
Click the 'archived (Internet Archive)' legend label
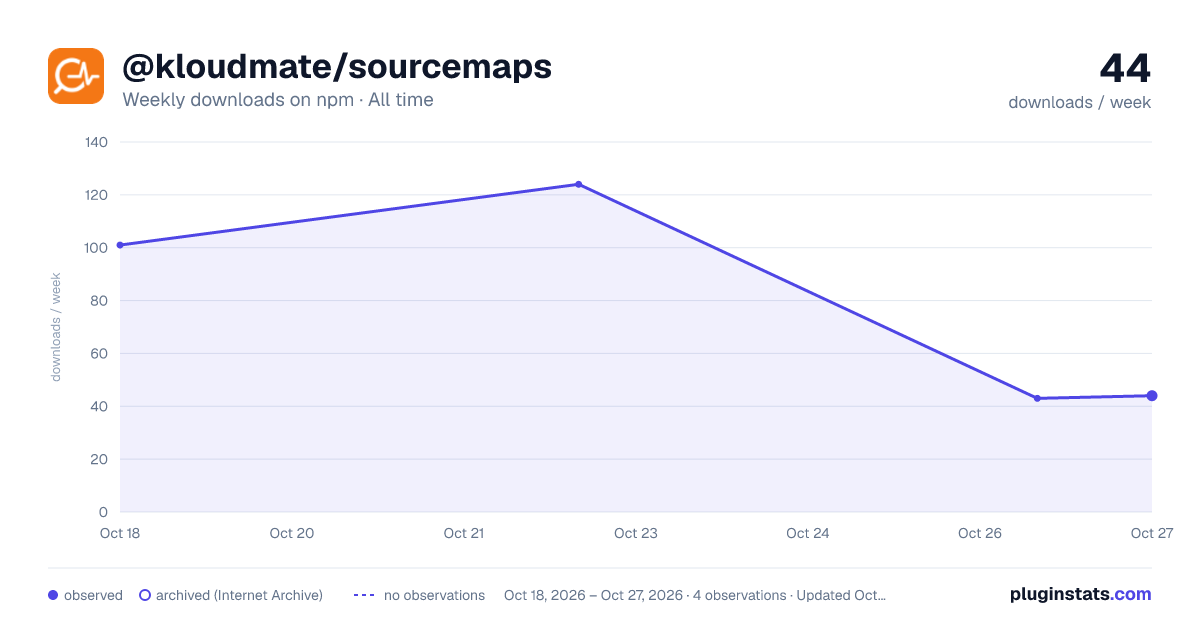(239, 595)
